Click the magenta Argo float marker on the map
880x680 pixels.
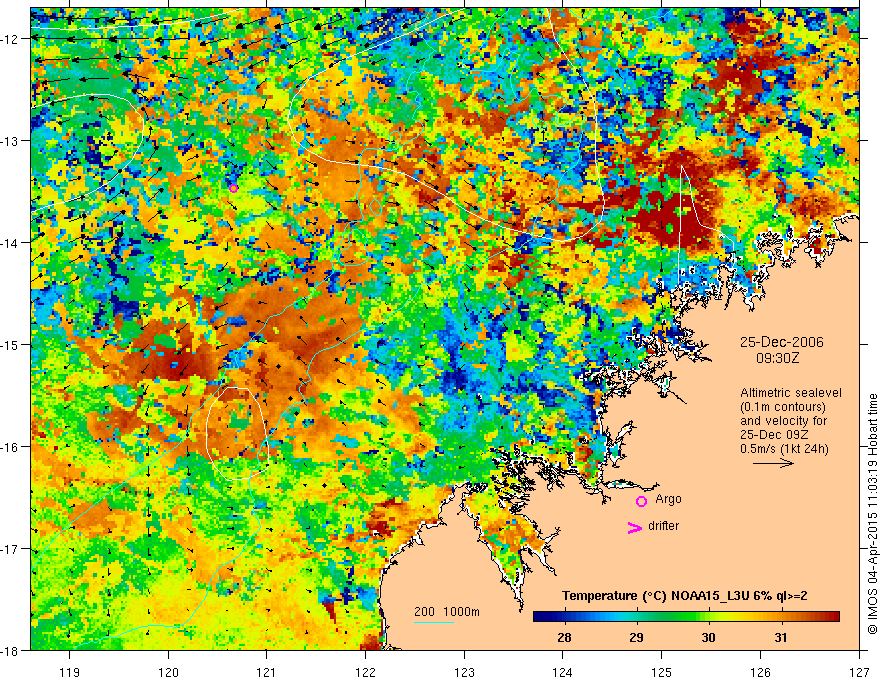click(x=233, y=189)
